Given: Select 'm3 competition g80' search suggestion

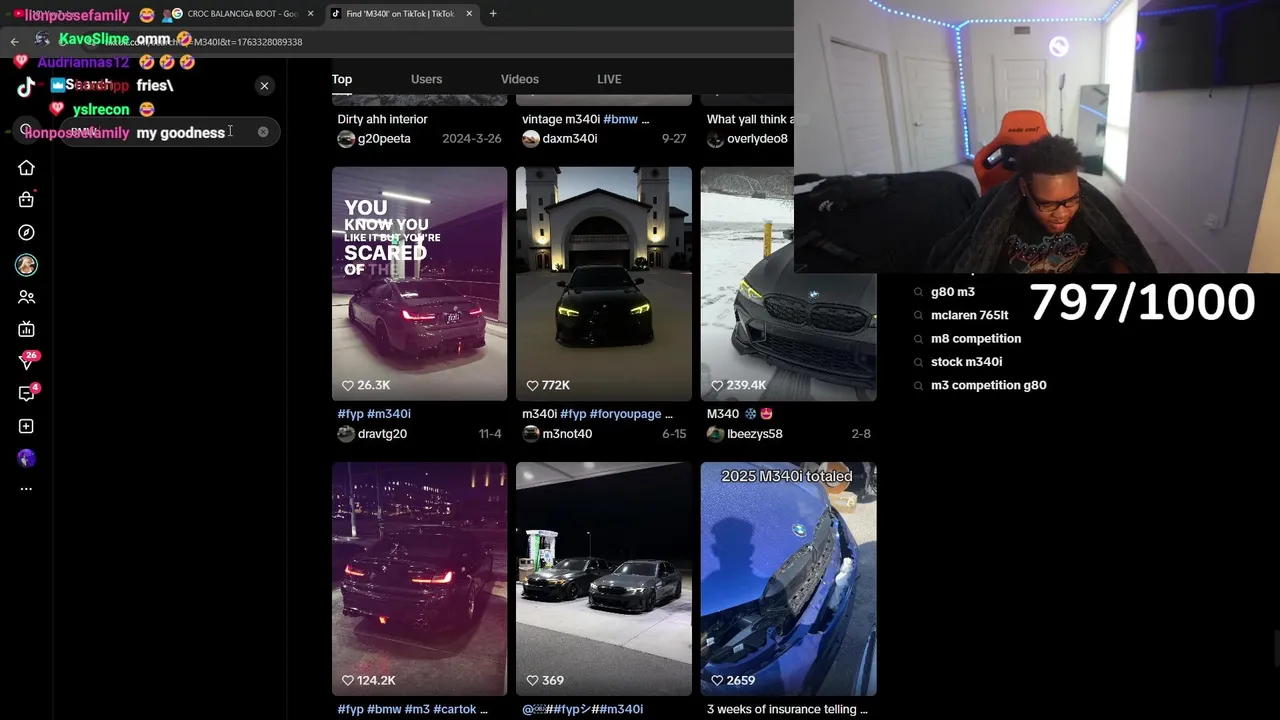Looking at the screenshot, I should (x=988, y=385).
